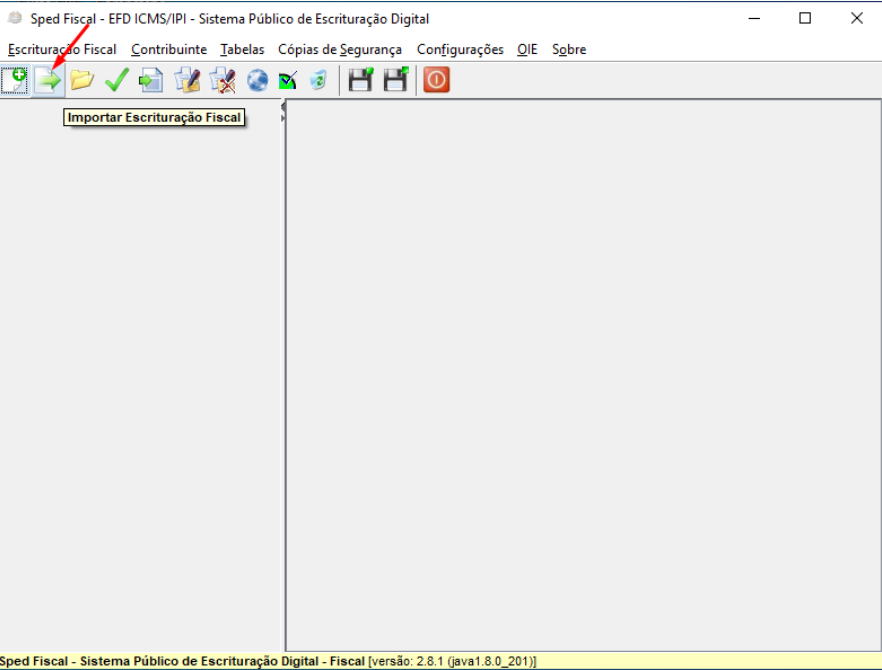Expand the Tabelas menu

point(242,49)
